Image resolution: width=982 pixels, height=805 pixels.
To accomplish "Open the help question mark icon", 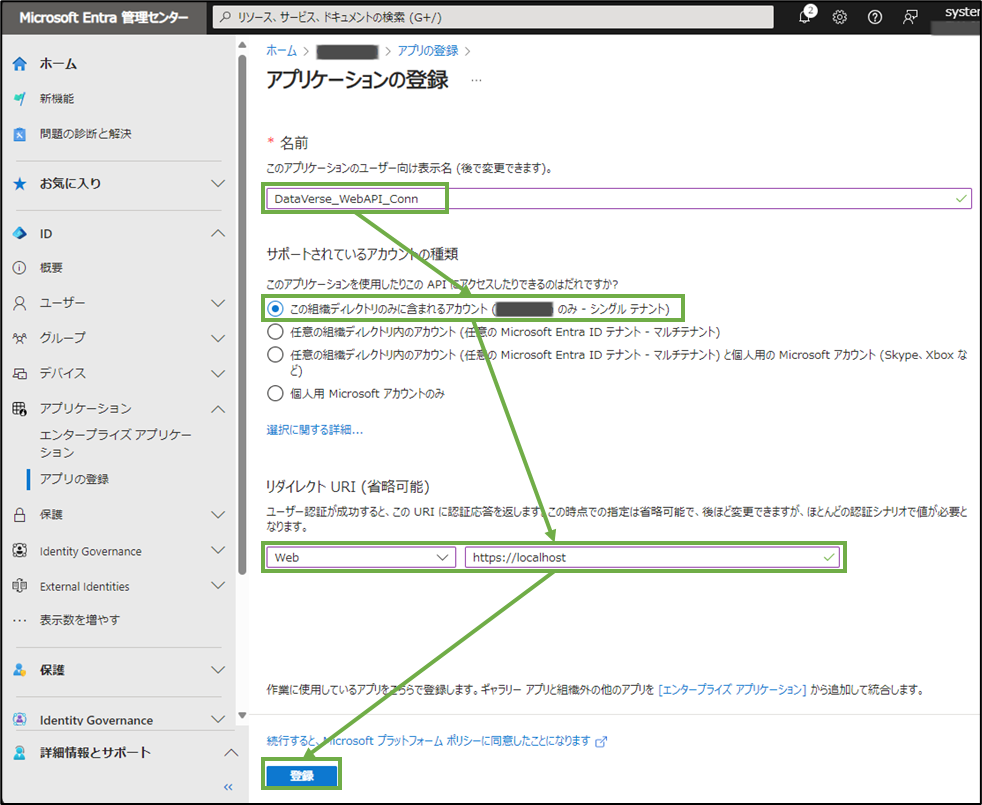I will 875,18.
